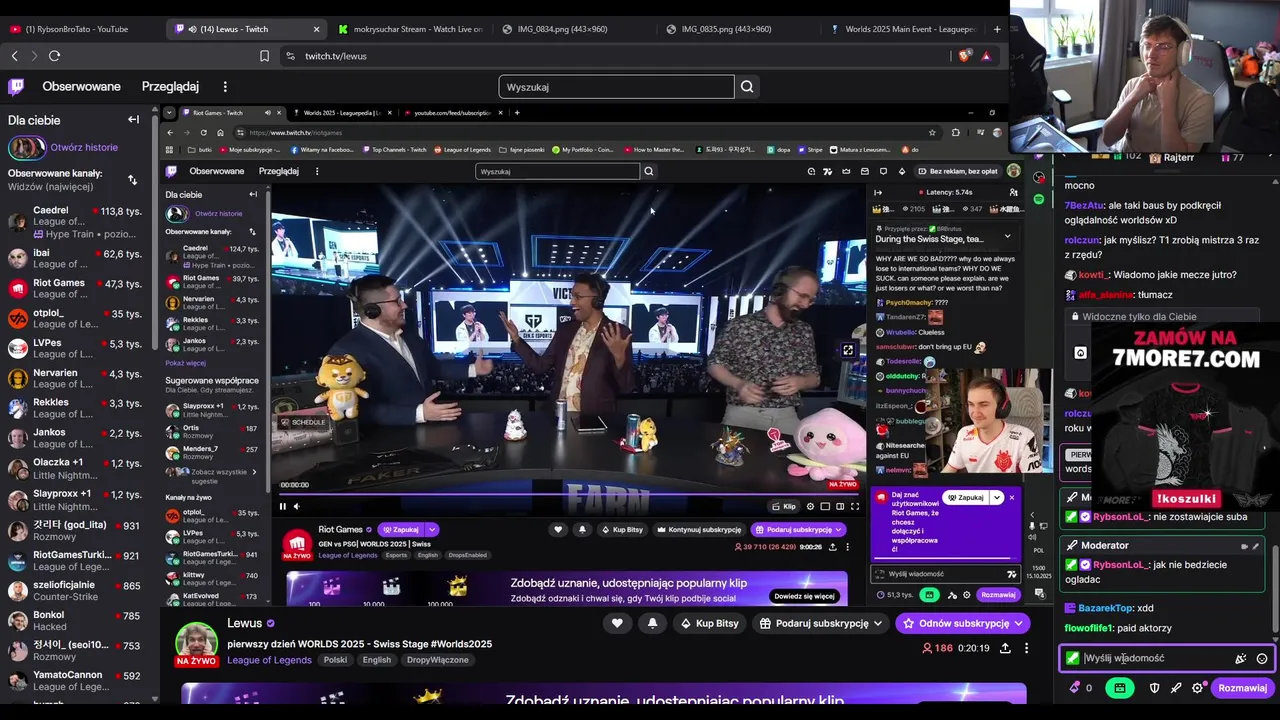The width and height of the screenshot is (1280, 720).
Task: Open Przeglądaj in outer Twitch header
Action: (170, 87)
